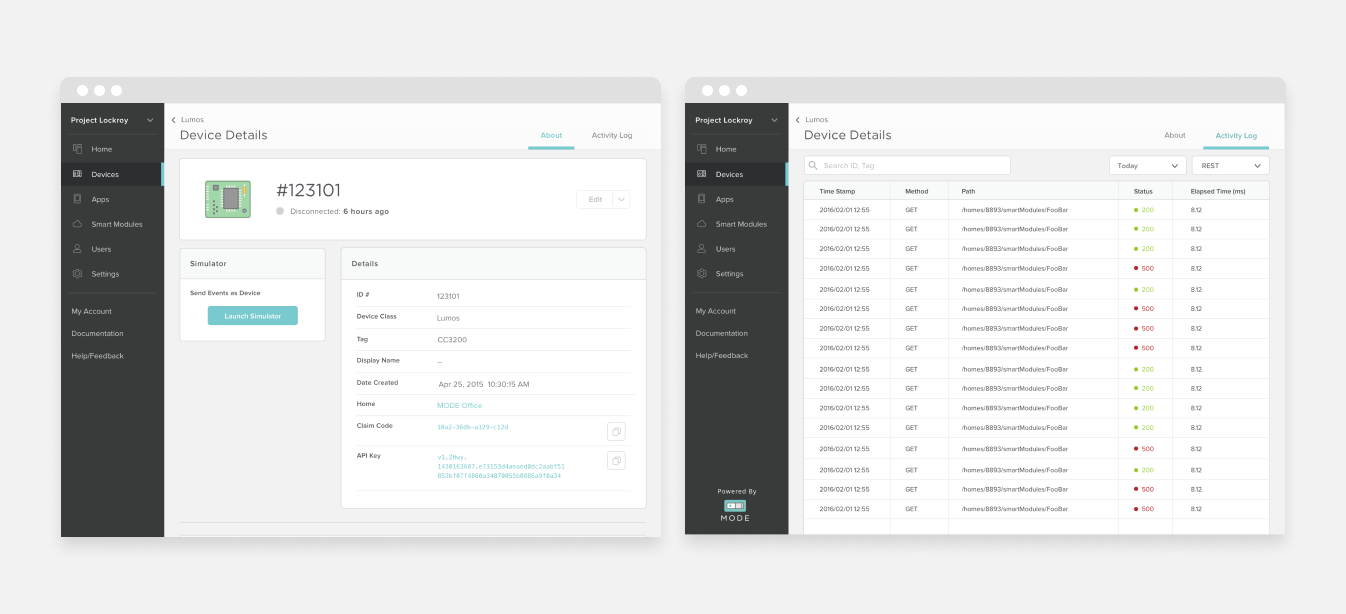The width and height of the screenshot is (1346, 614).
Task: Open My Account in left window sidebar
Action: pyautogui.click(x=91, y=311)
